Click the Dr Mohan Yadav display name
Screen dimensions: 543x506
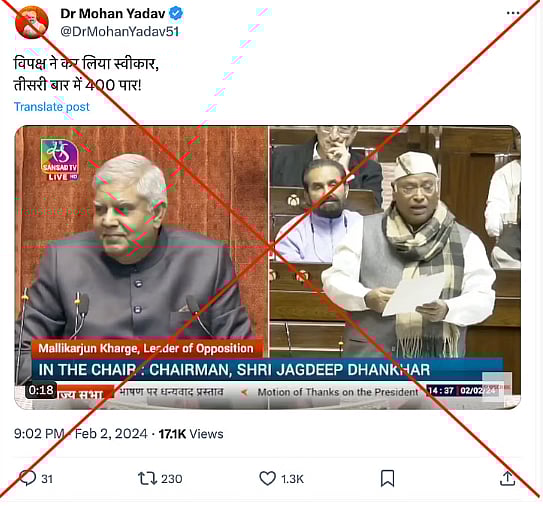(113, 14)
